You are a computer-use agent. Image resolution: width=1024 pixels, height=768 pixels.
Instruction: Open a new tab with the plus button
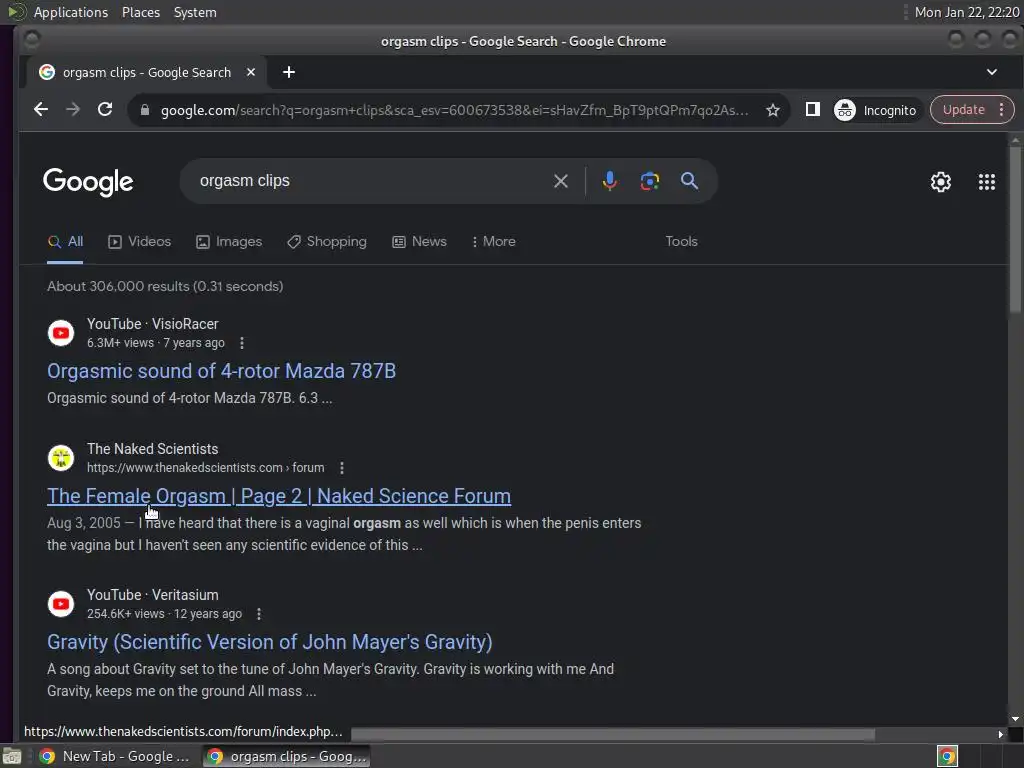pyautogui.click(x=289, y=72)
